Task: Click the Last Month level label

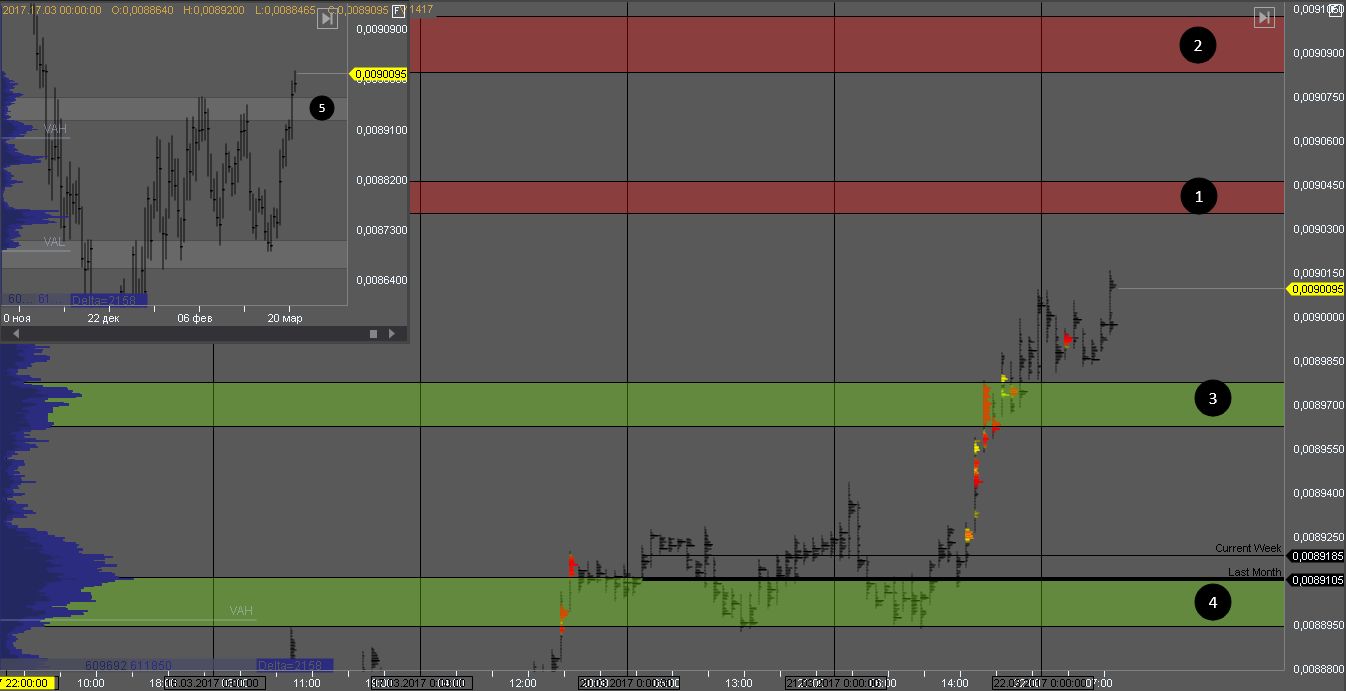Action: [1254, 572]
